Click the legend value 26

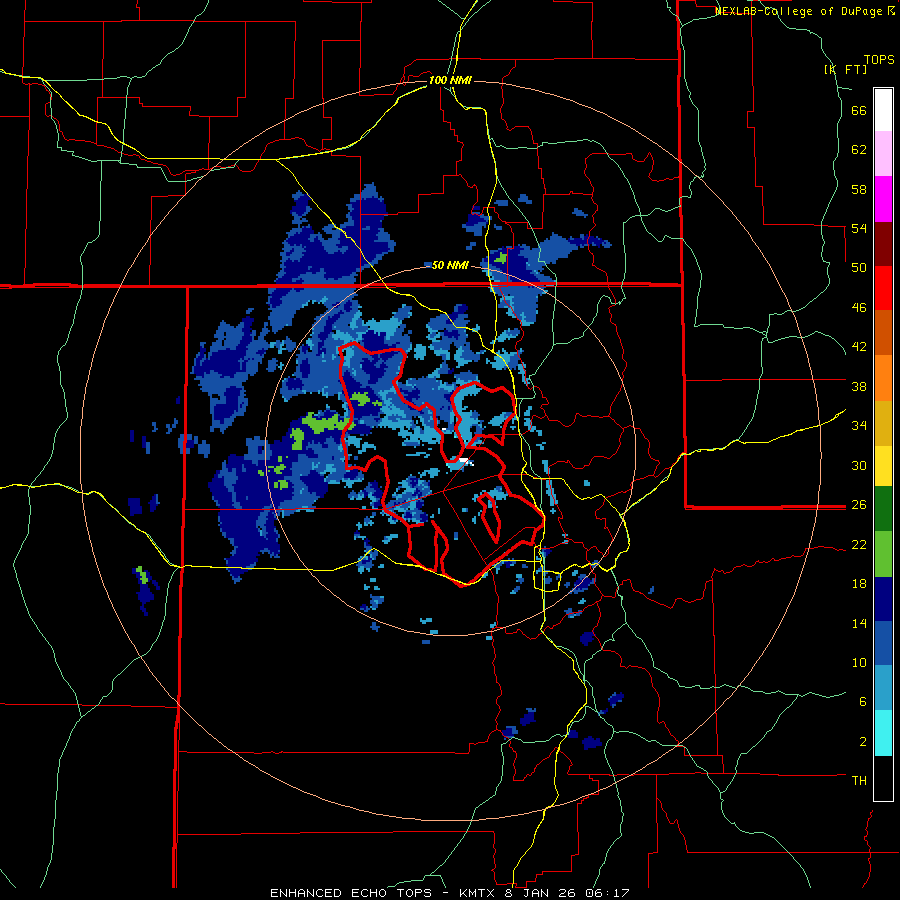[859, 505]
